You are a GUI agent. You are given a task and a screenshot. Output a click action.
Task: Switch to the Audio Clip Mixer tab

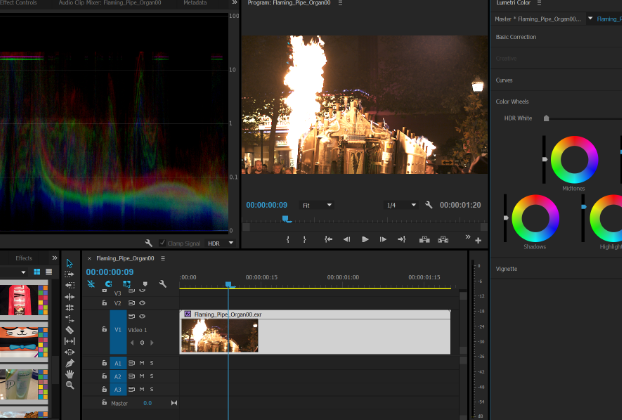[x=110, y=3]
